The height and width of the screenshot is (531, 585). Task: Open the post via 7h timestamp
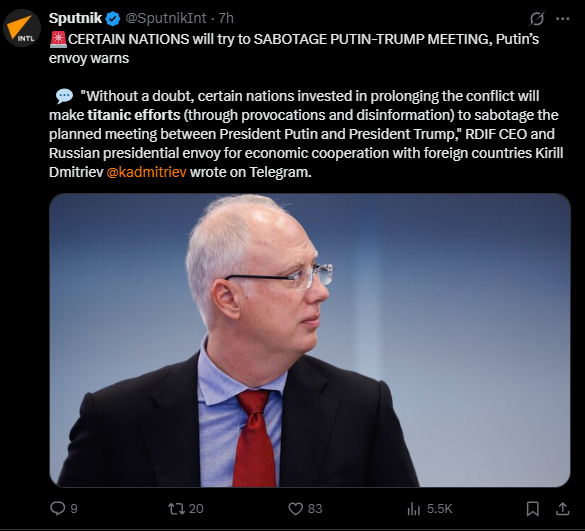(226, 18)
